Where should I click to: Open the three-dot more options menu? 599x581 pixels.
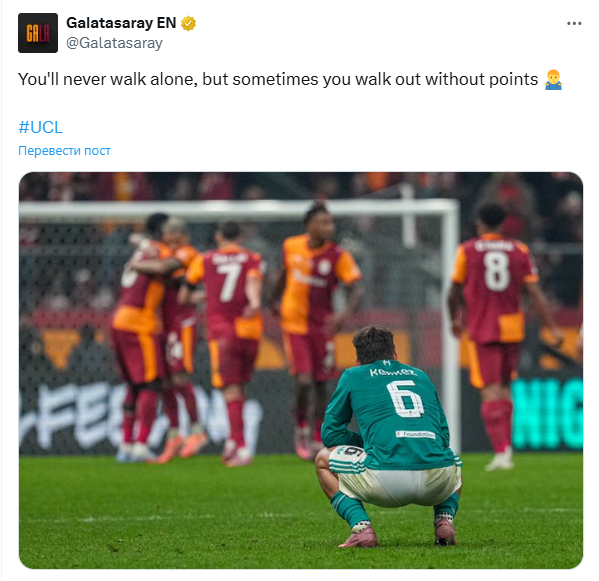tap(574, 24)
